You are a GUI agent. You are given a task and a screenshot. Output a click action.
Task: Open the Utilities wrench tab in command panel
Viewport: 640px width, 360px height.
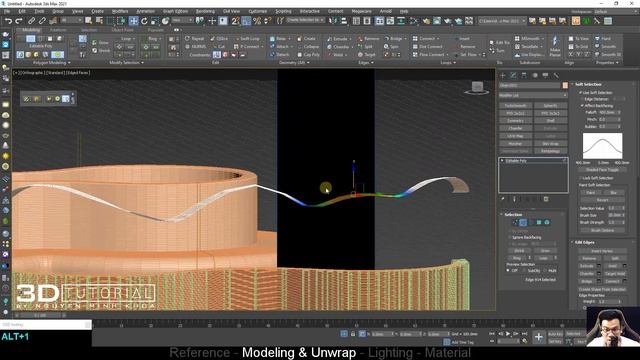click(x=556, y=76)
